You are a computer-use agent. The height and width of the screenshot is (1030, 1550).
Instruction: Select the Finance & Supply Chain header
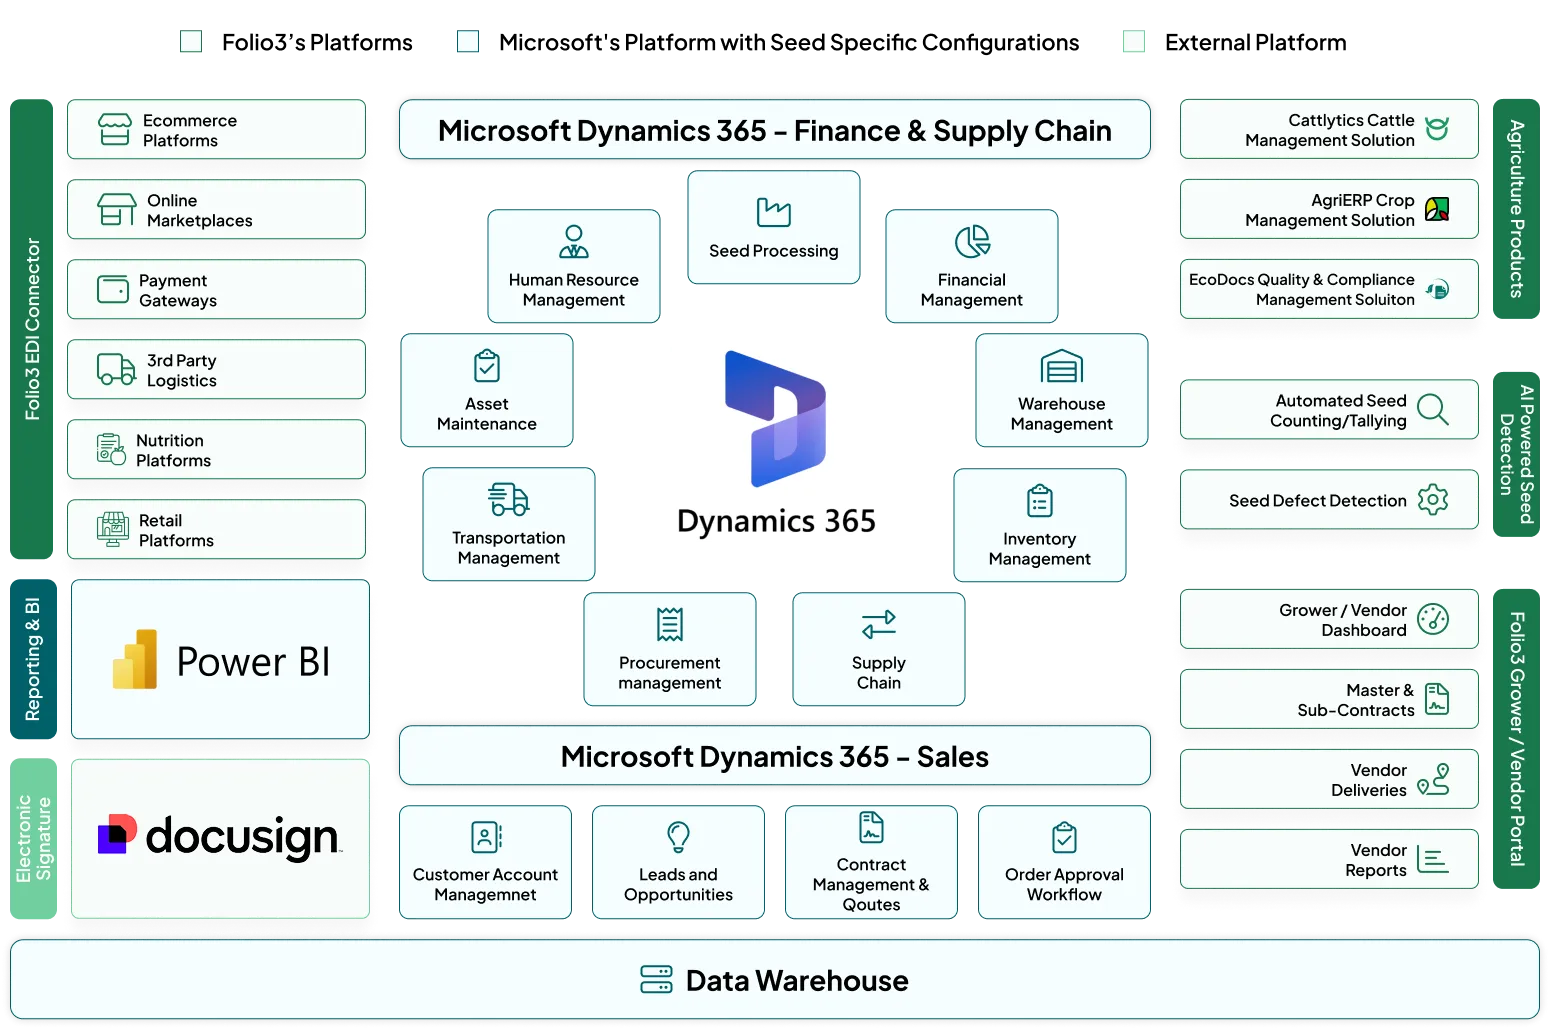(x=774, y=131)
